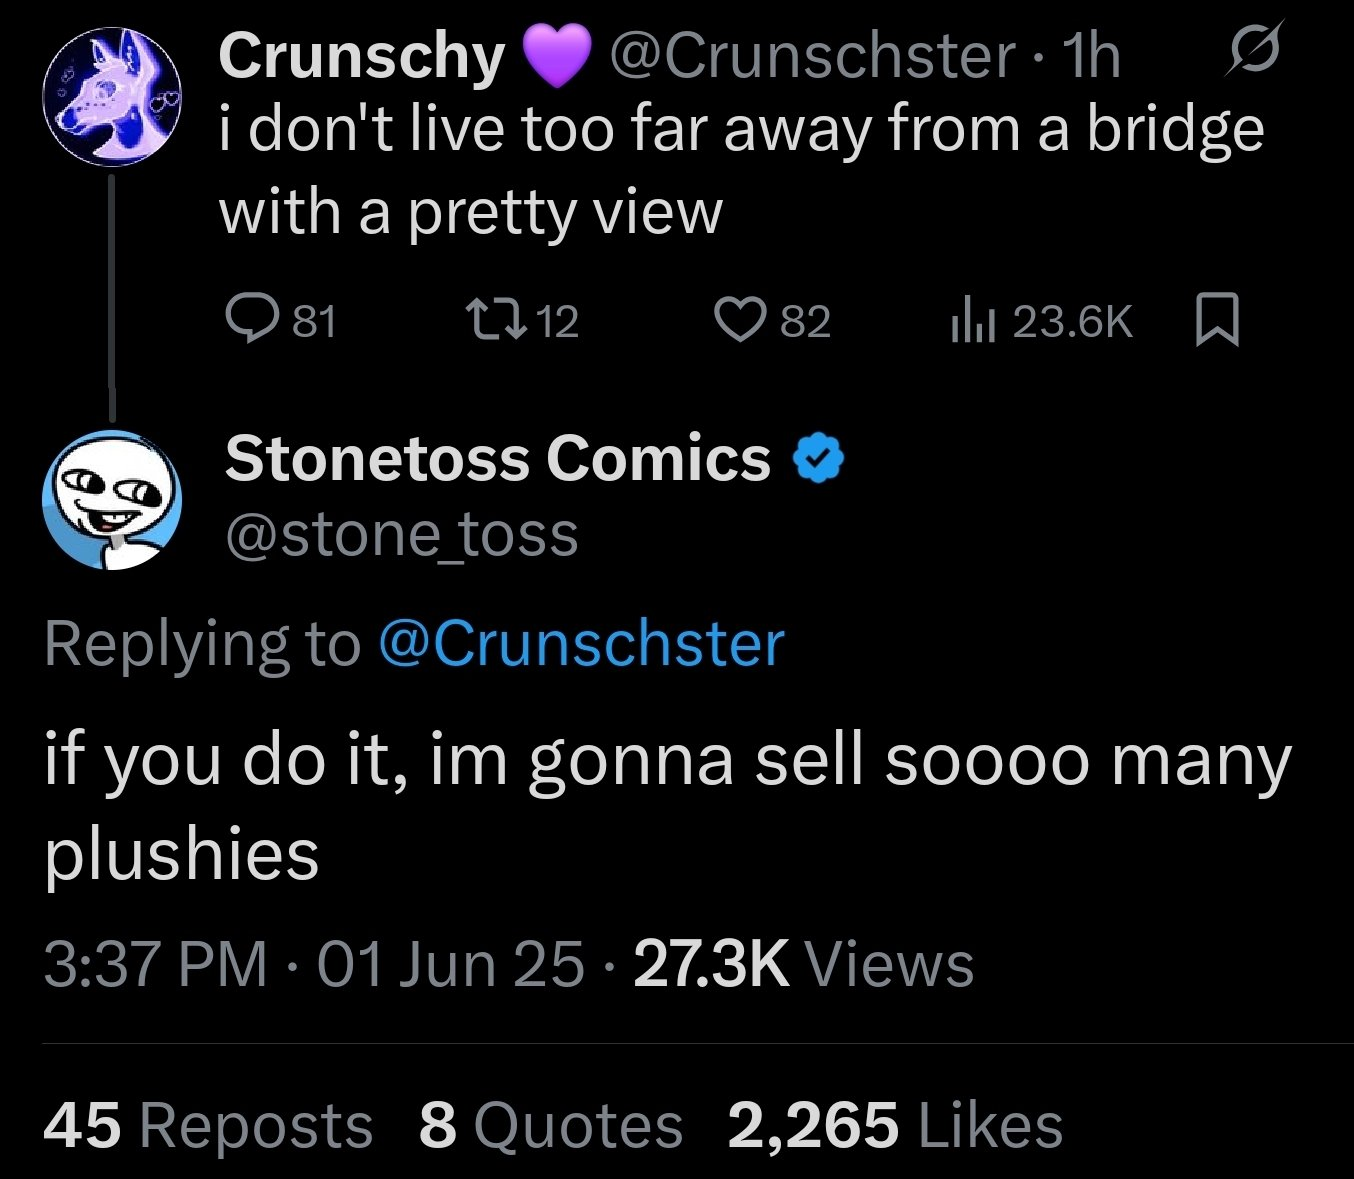The height and width of the screenshot is (1179, 1354).
Task: Click the Stonetoss Comics display name
Action: 498,458
